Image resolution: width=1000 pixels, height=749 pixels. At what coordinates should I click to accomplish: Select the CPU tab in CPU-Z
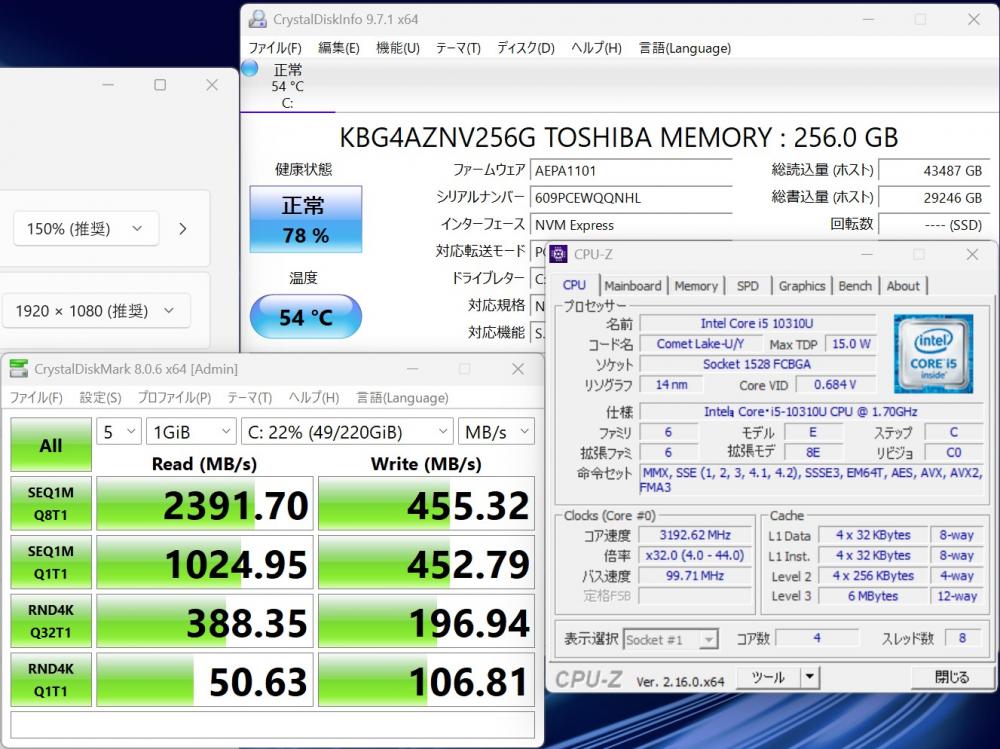tap(574, 285)
